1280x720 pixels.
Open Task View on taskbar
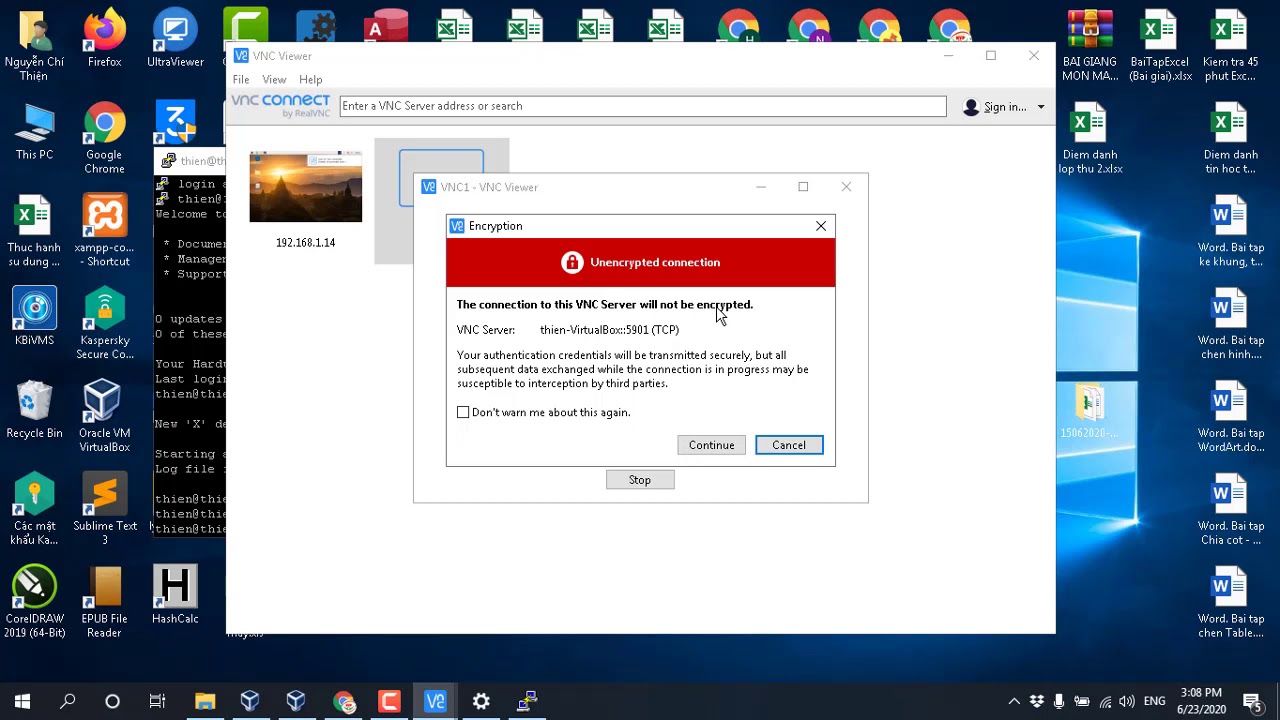(157, 701)
